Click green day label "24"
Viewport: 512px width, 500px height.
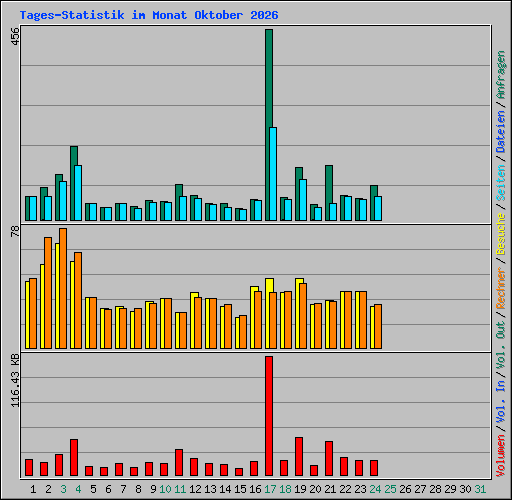point(375,489)
